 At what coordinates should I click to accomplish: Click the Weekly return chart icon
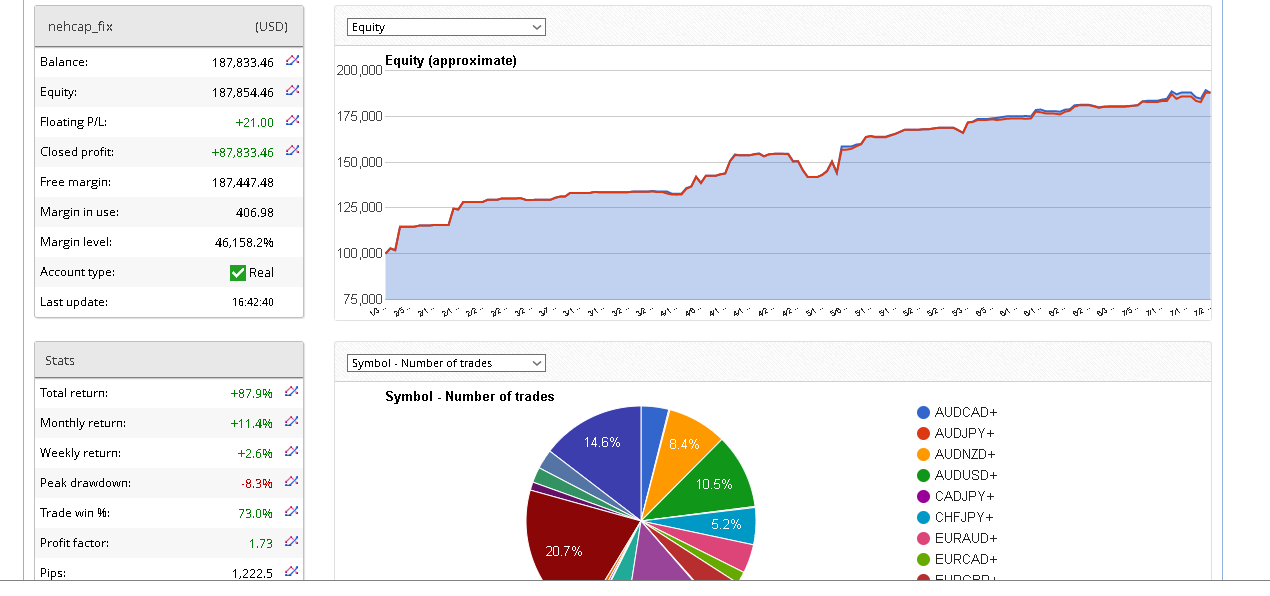pos(292,452)
